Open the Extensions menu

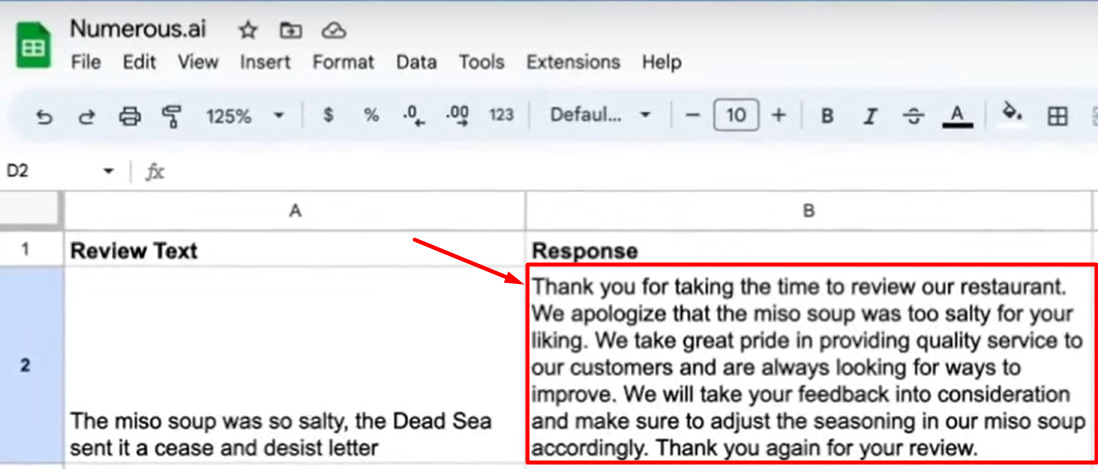[573, 62]
